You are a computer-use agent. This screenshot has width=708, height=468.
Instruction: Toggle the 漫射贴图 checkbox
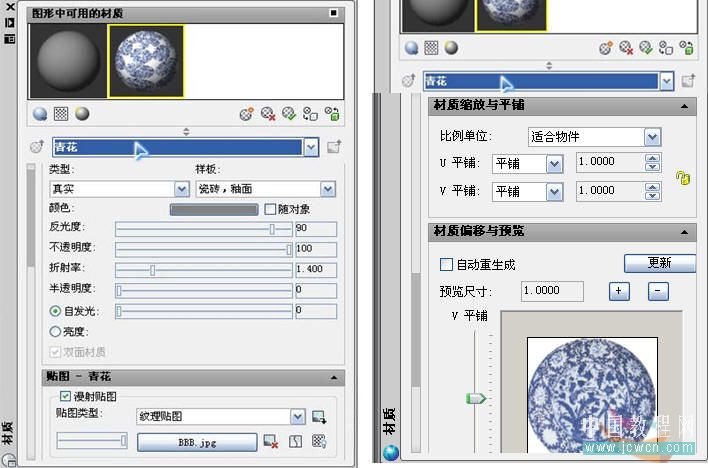pyautogui.click(x=65, y=396)
